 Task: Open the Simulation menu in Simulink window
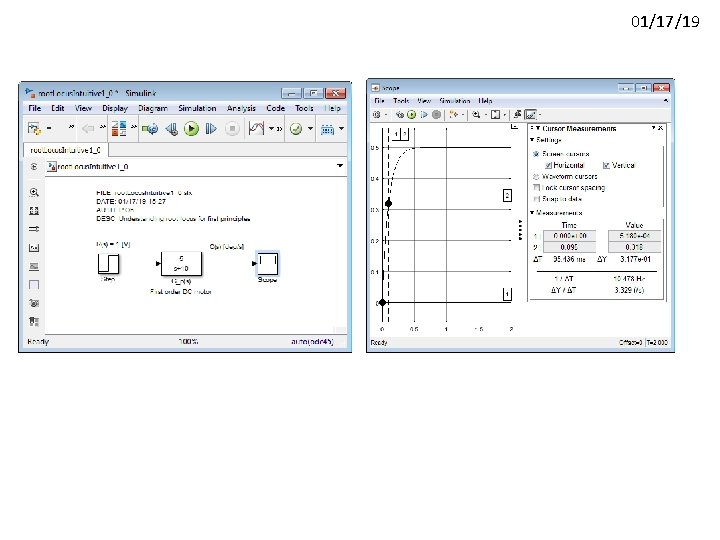pos(197,108)
